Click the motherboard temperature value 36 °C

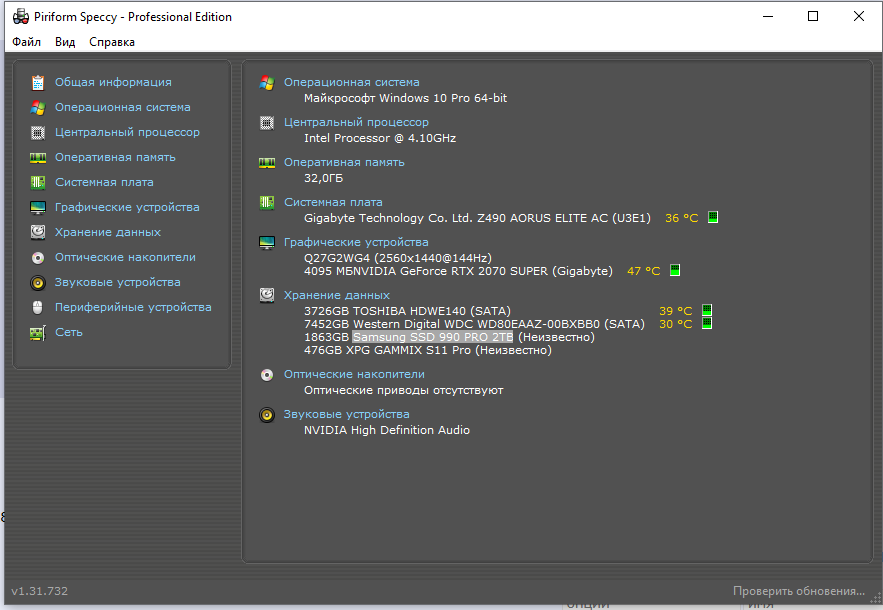681,218
